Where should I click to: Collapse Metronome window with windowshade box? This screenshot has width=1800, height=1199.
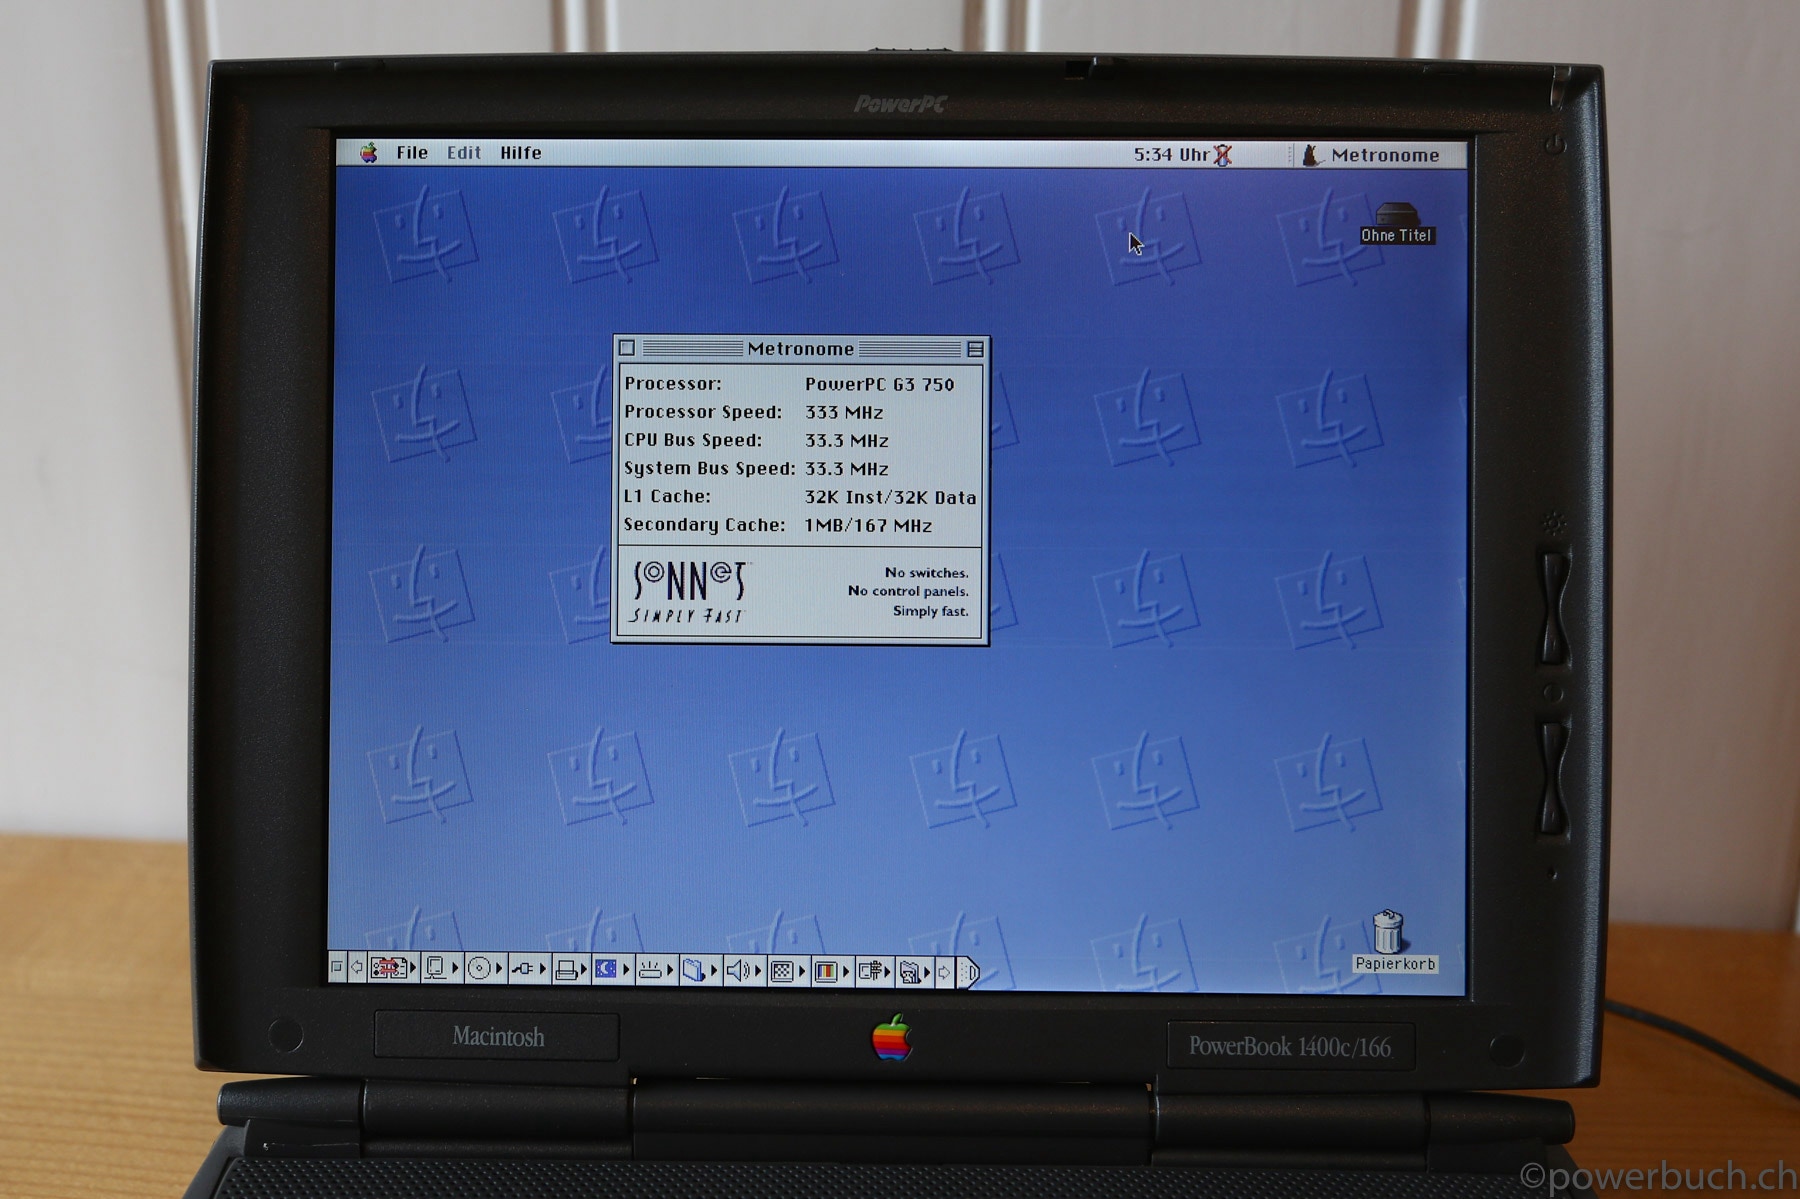(974, 349)
